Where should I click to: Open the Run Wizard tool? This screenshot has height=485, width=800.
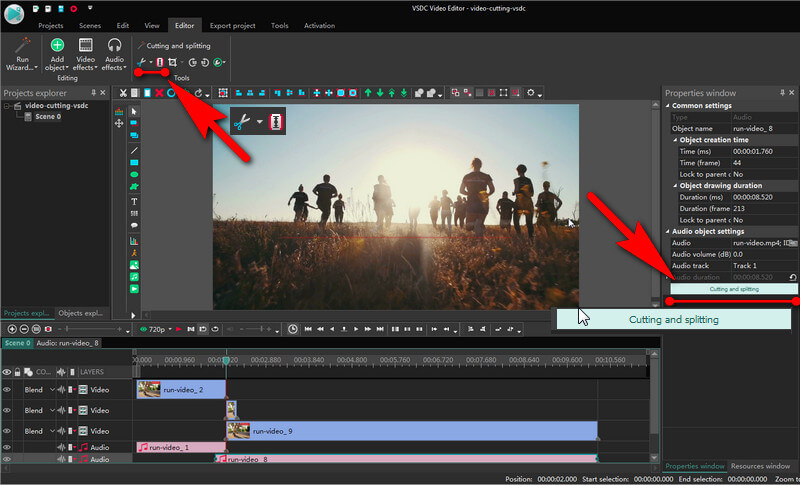click(x=22, y=54)
